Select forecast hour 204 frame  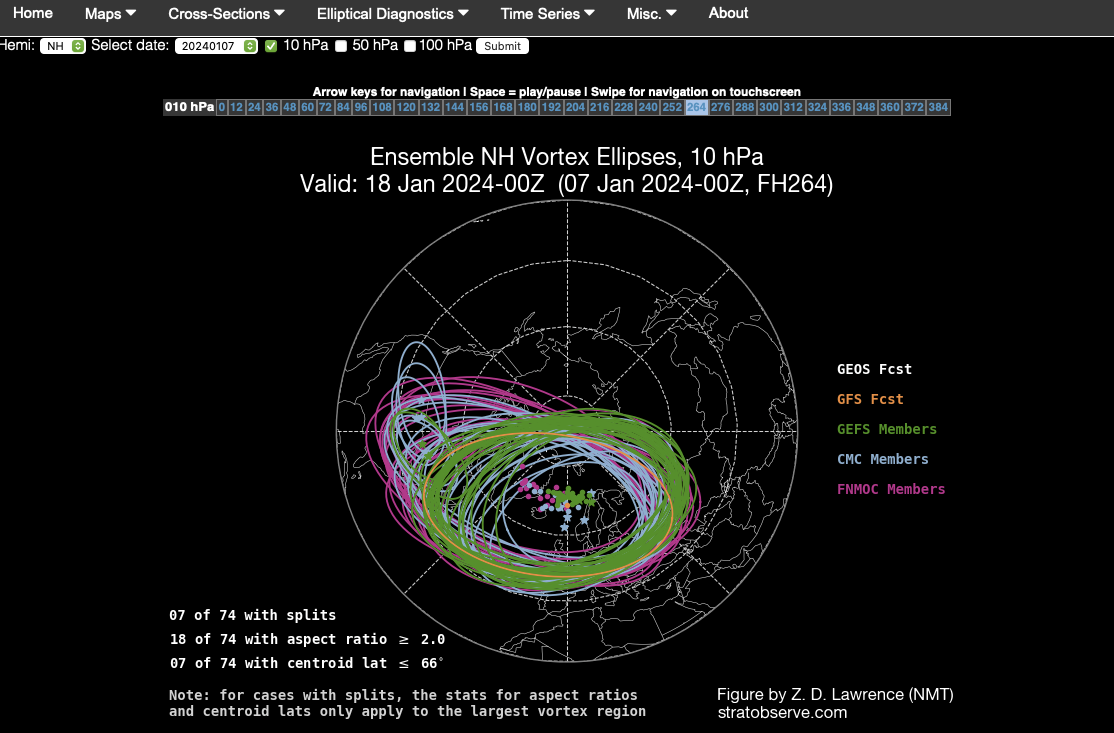(x=575, y=107)
